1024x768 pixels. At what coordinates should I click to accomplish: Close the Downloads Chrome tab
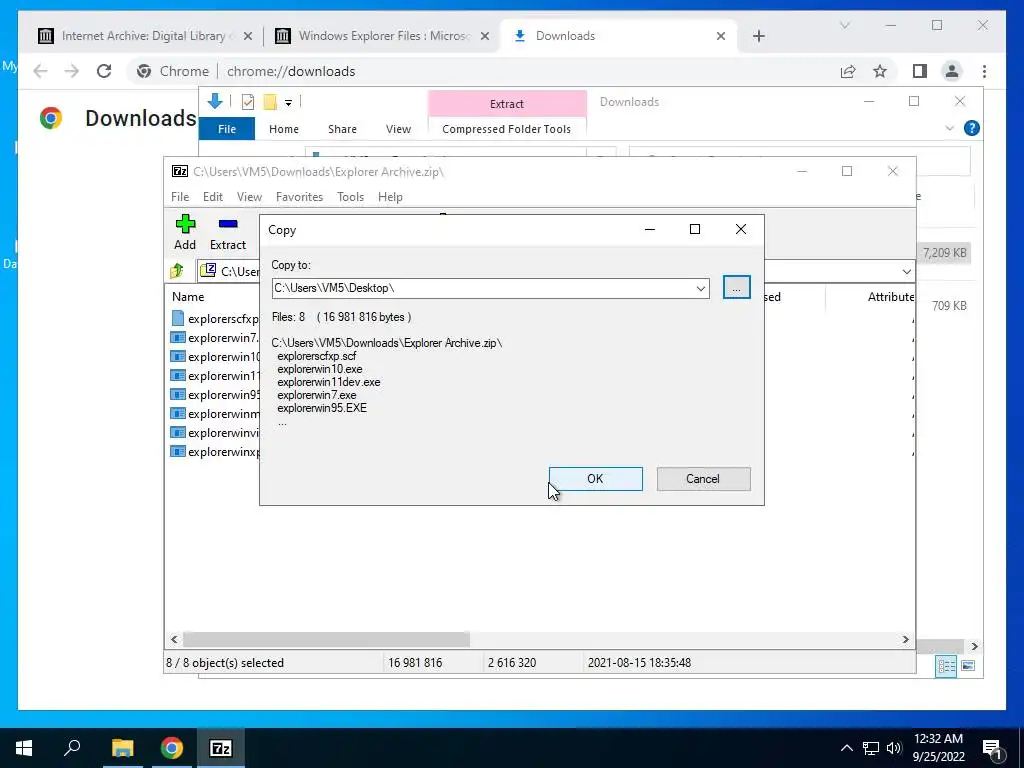point(720,36)
